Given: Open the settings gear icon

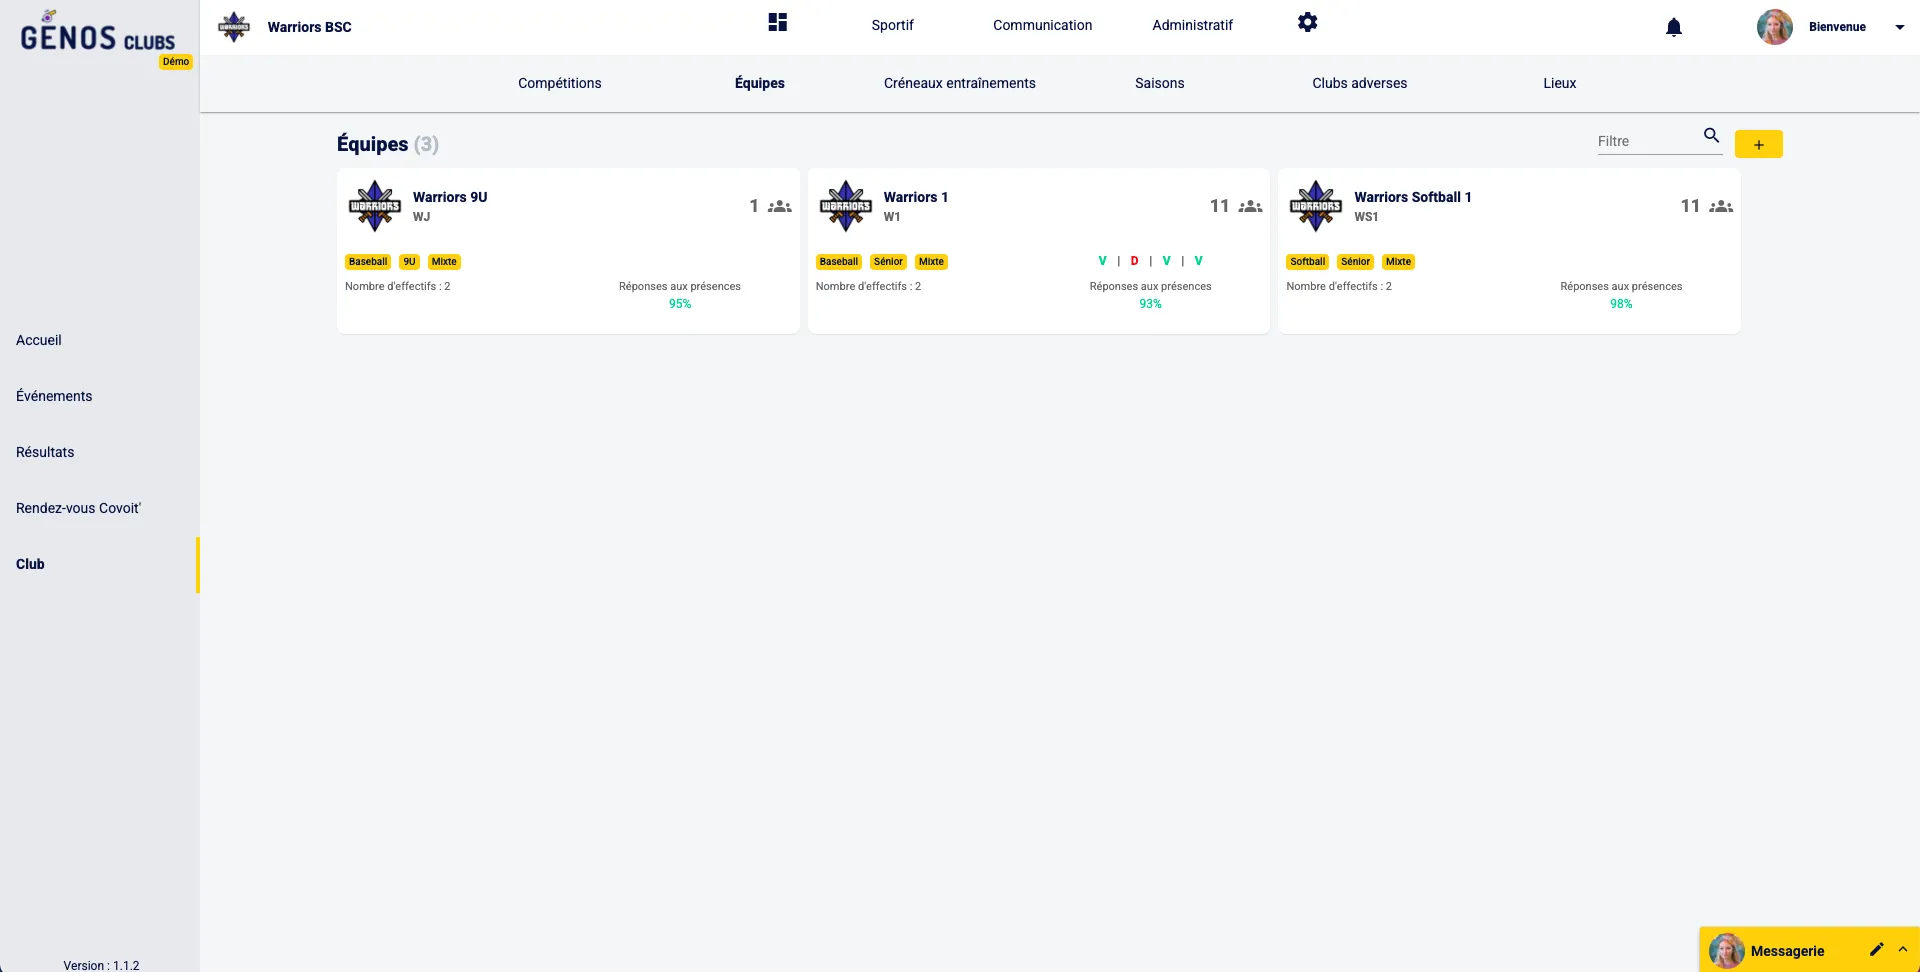Looking at the screenshot, I should pos(1307,22).
